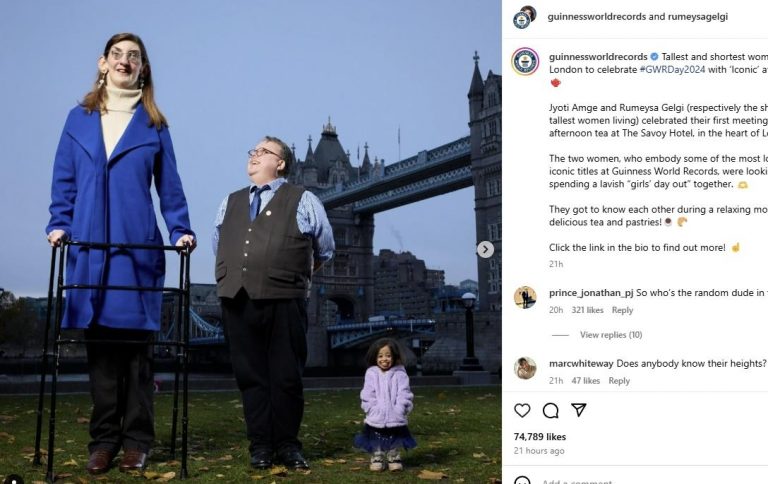This screenshot has width=768, height=484.
Task: Share the post via paper plane icon
Action: pyautogui.click(x=578, y=410)
